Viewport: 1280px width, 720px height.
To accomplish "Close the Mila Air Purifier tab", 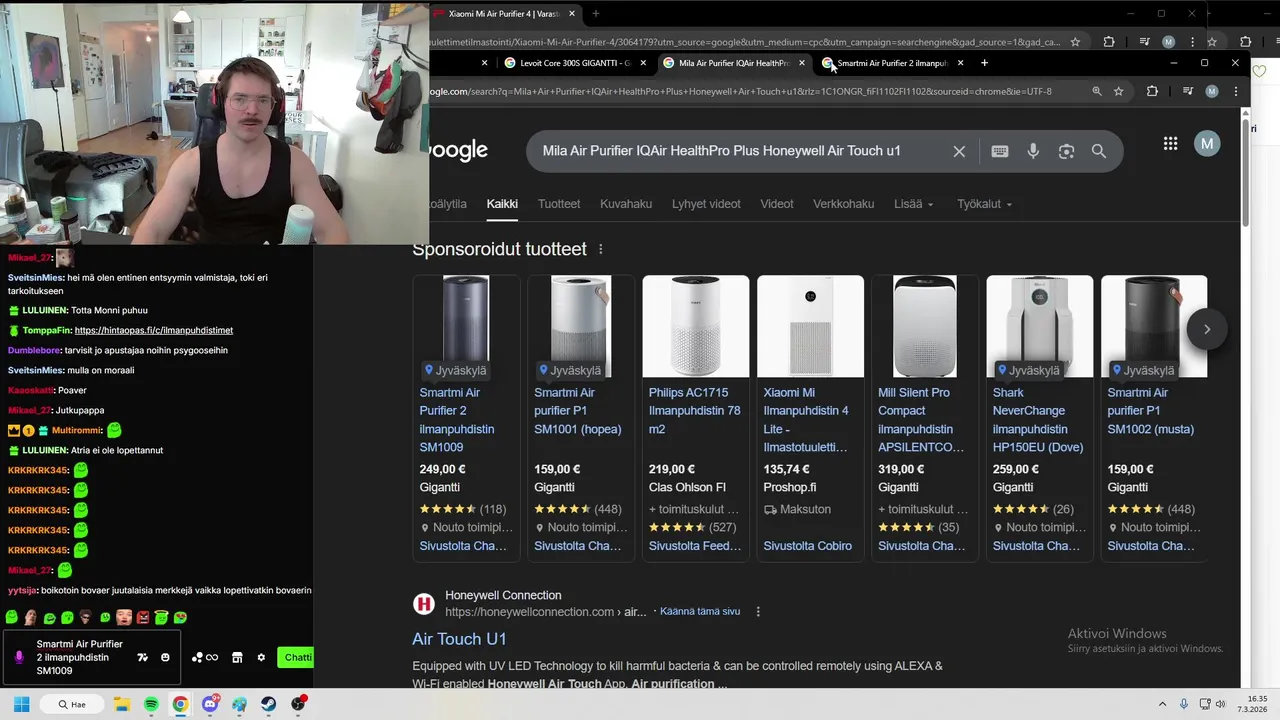I will pyautogui.click(x=801, y=63).
